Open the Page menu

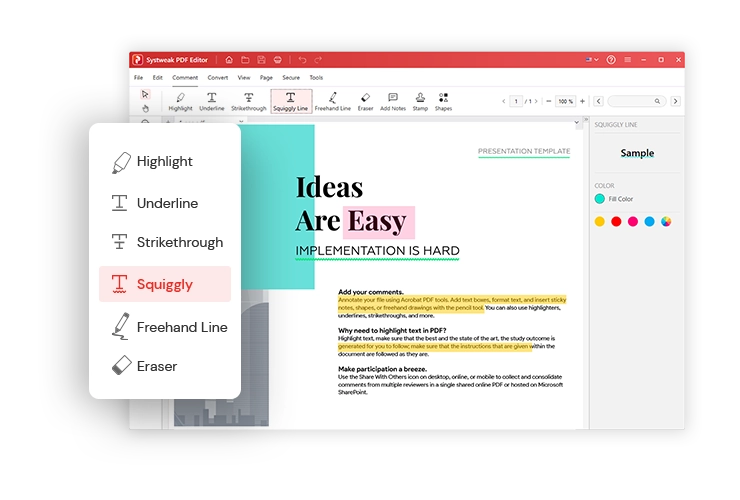click(266, 77)
